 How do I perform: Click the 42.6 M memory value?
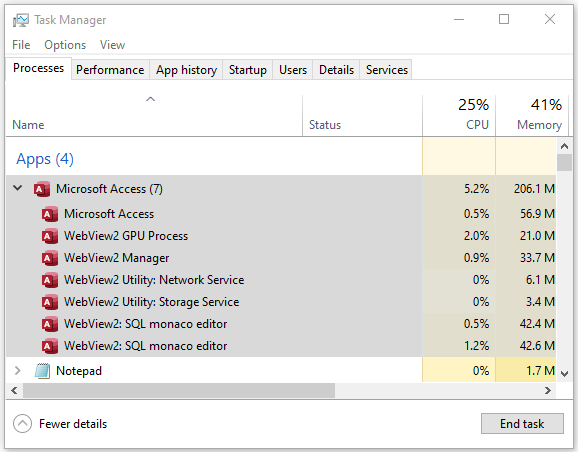coord(537,346)
